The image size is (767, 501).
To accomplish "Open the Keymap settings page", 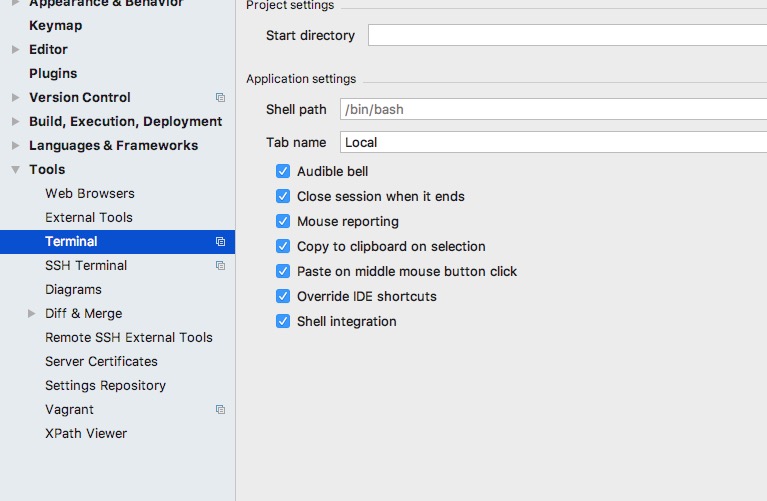I will point(56,25).
